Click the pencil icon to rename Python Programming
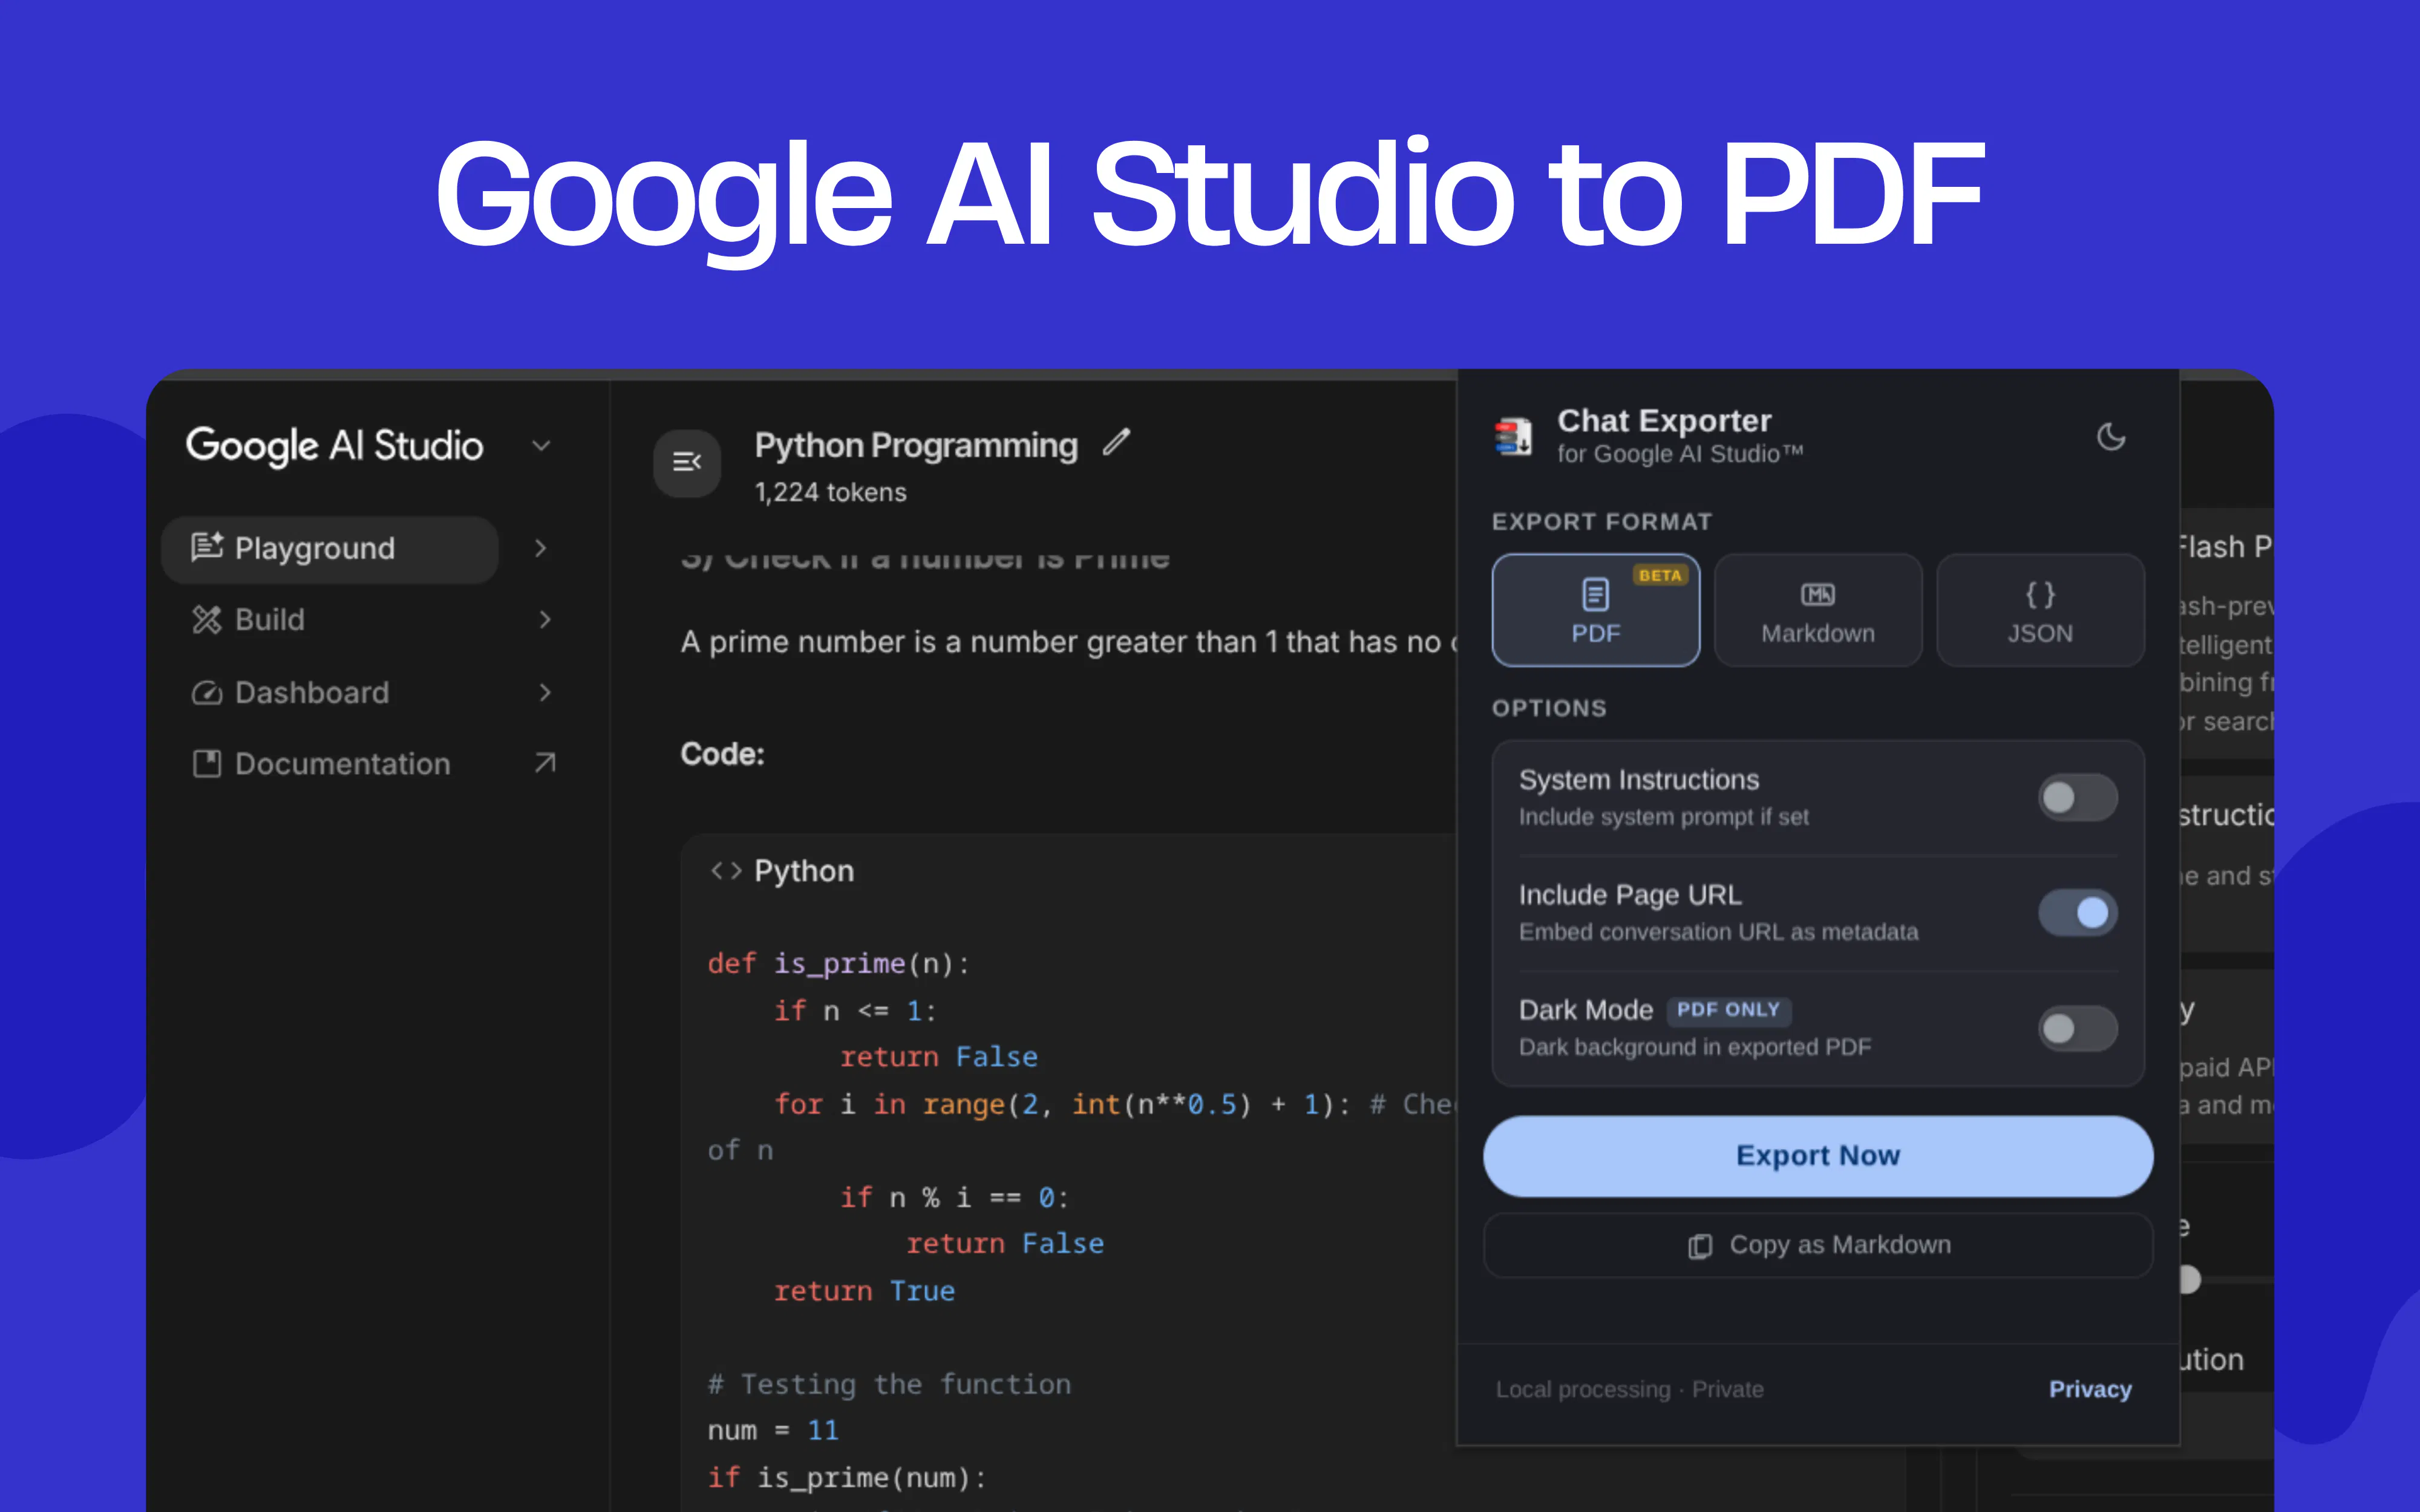2420x1512 pixels. pos(1116,442)
